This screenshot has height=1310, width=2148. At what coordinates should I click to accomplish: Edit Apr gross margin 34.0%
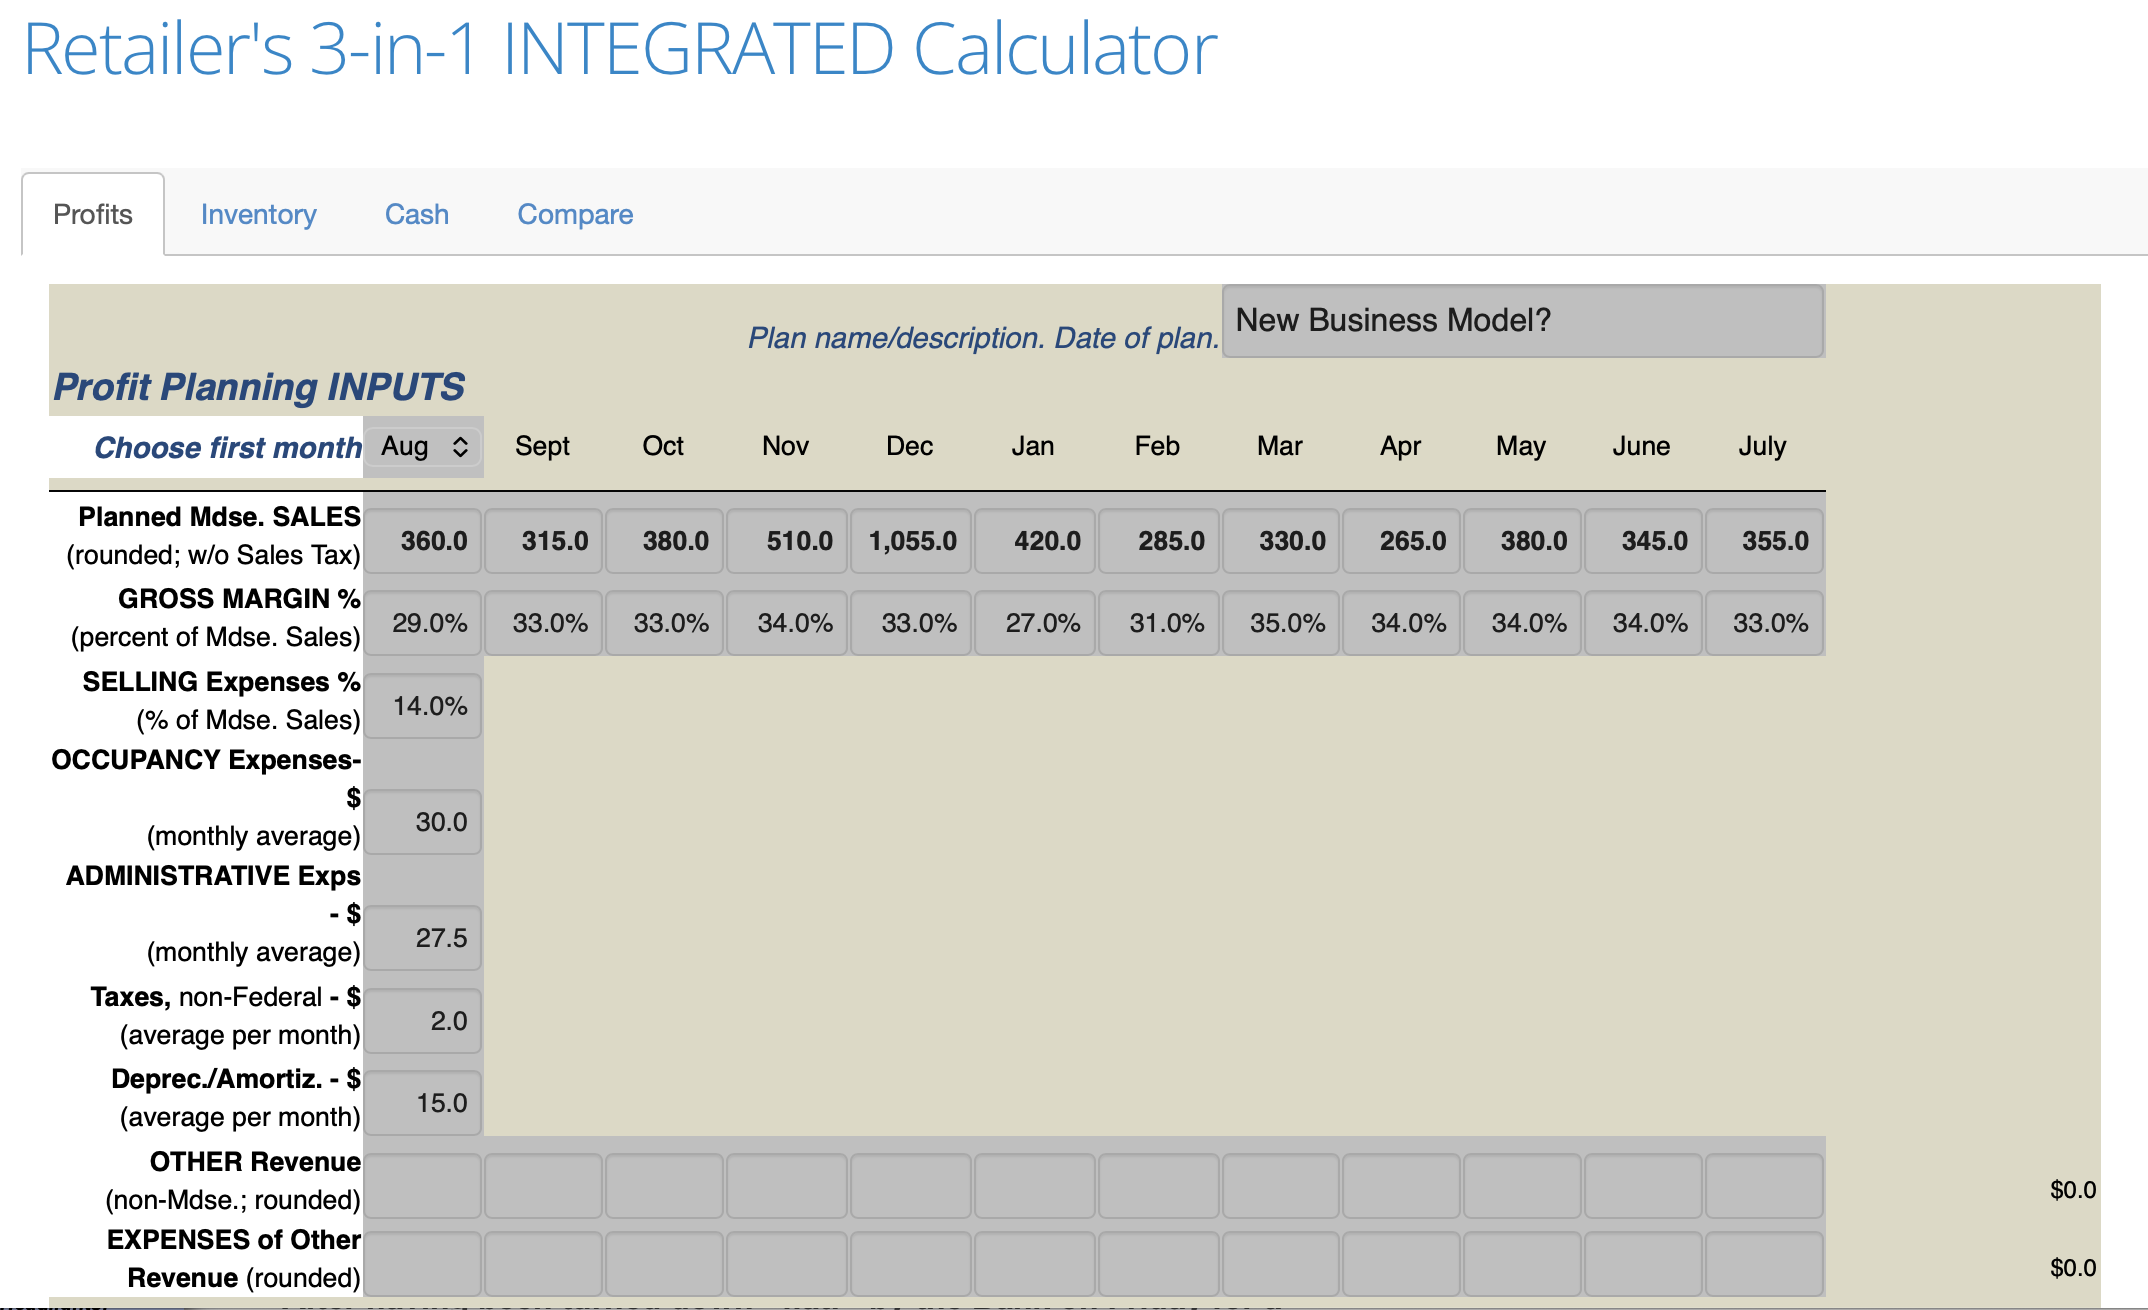click(1402, 623)
